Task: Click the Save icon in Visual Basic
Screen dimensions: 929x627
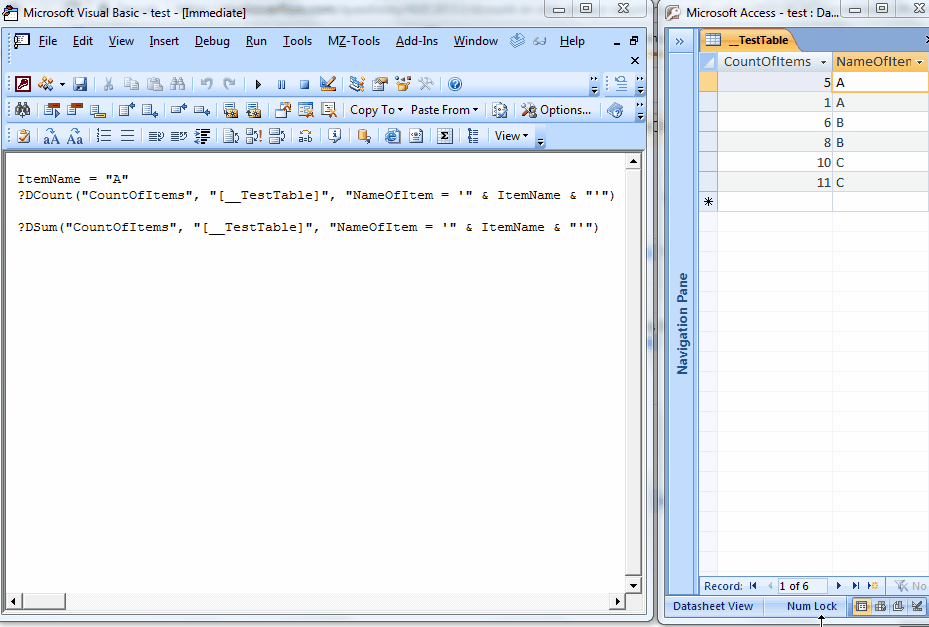Action: (x=79, y=85)
